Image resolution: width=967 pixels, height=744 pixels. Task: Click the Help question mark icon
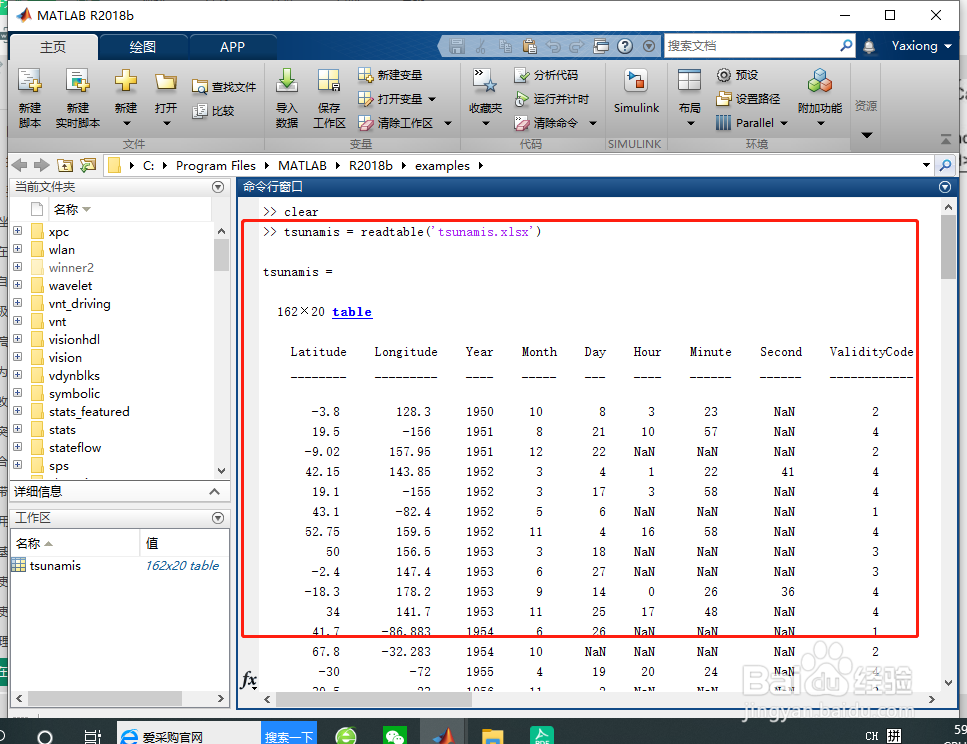pyautogui.click(x=625, y=46)
